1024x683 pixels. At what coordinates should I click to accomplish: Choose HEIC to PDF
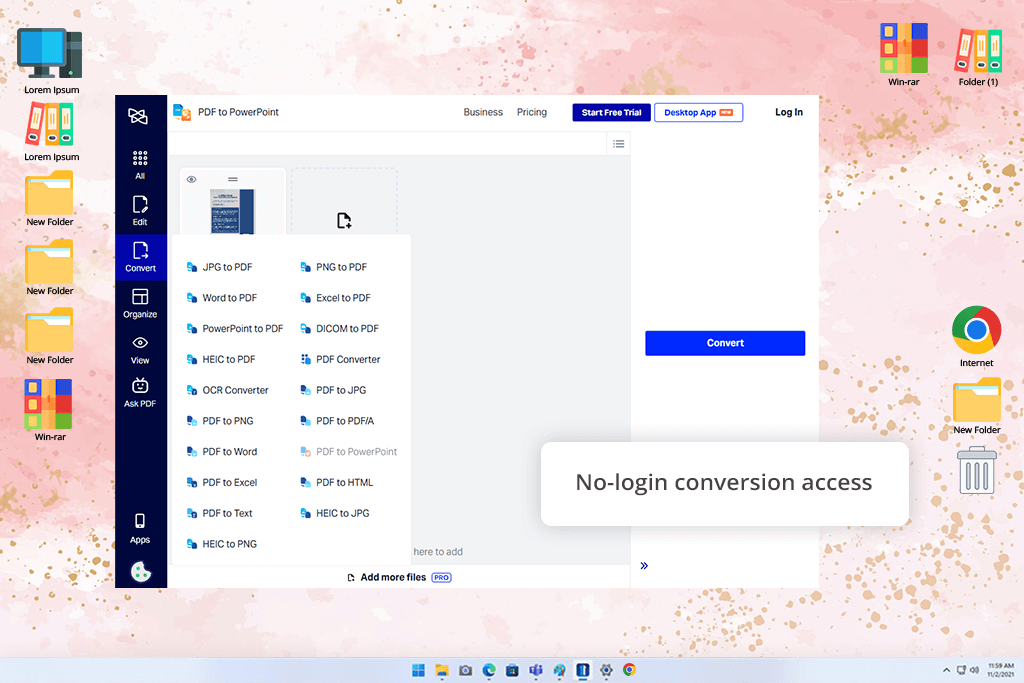[x=221, y=359]
